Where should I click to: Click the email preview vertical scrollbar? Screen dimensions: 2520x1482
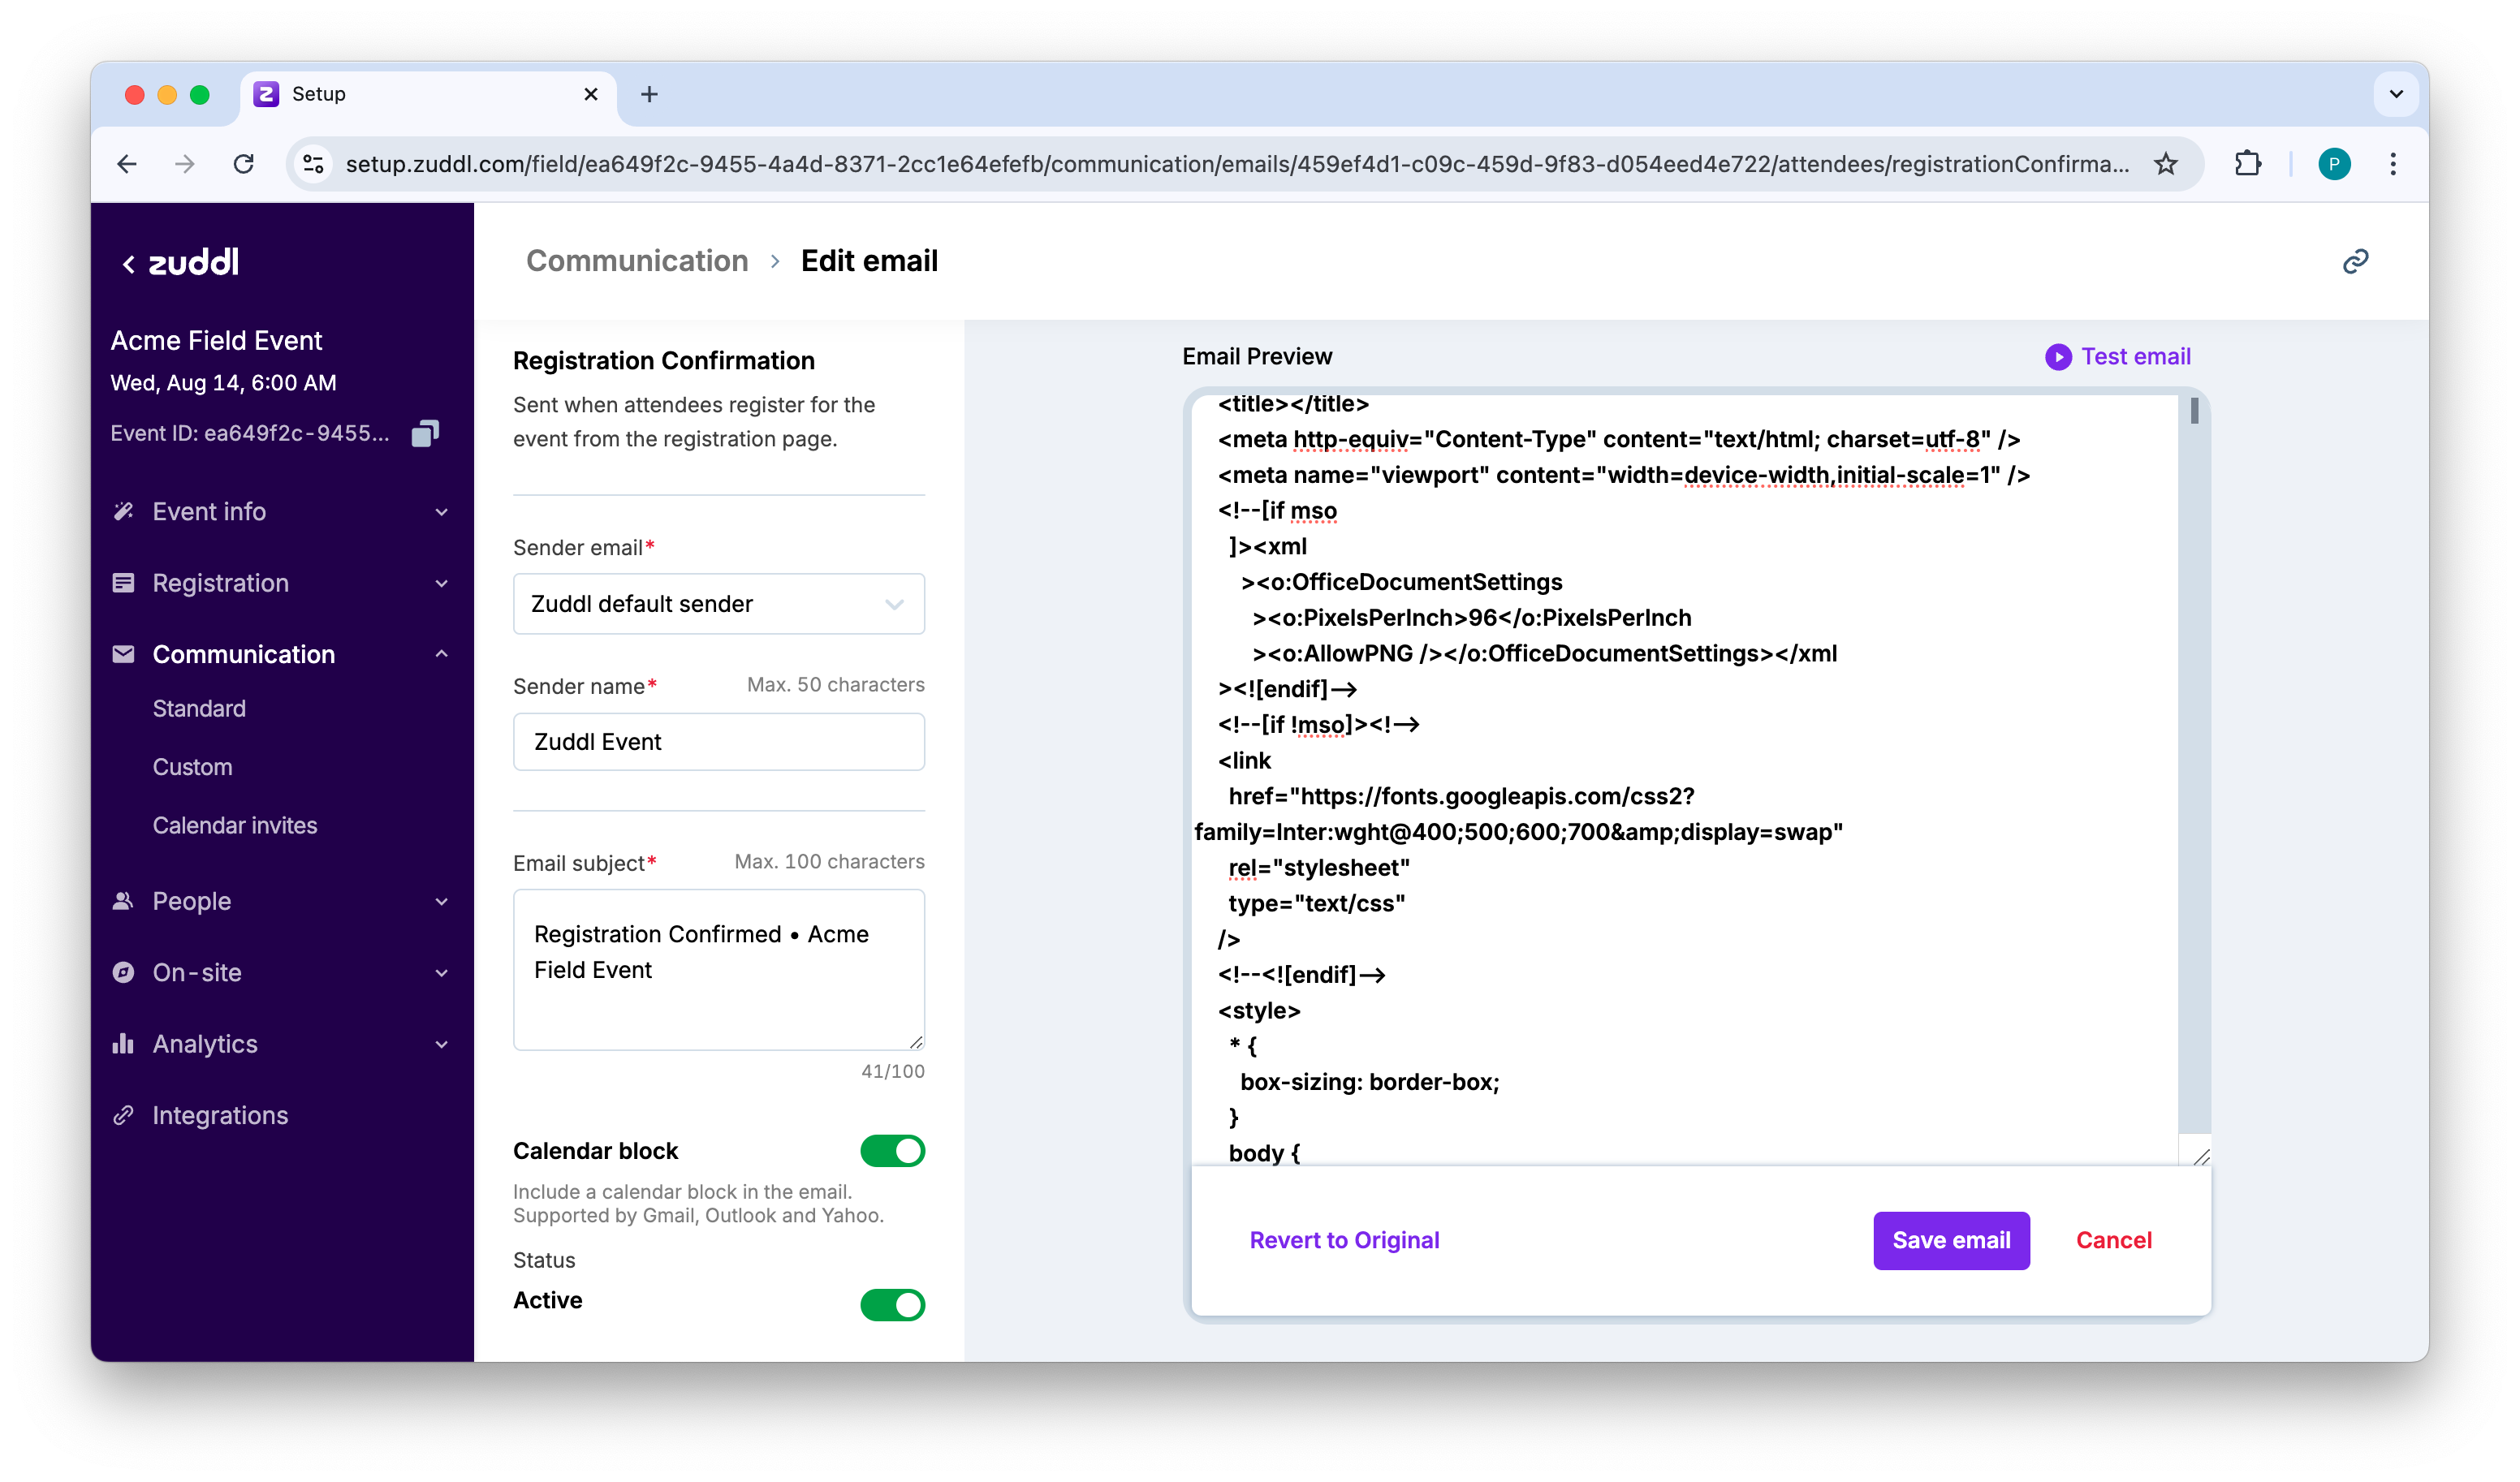[2194, 411]
